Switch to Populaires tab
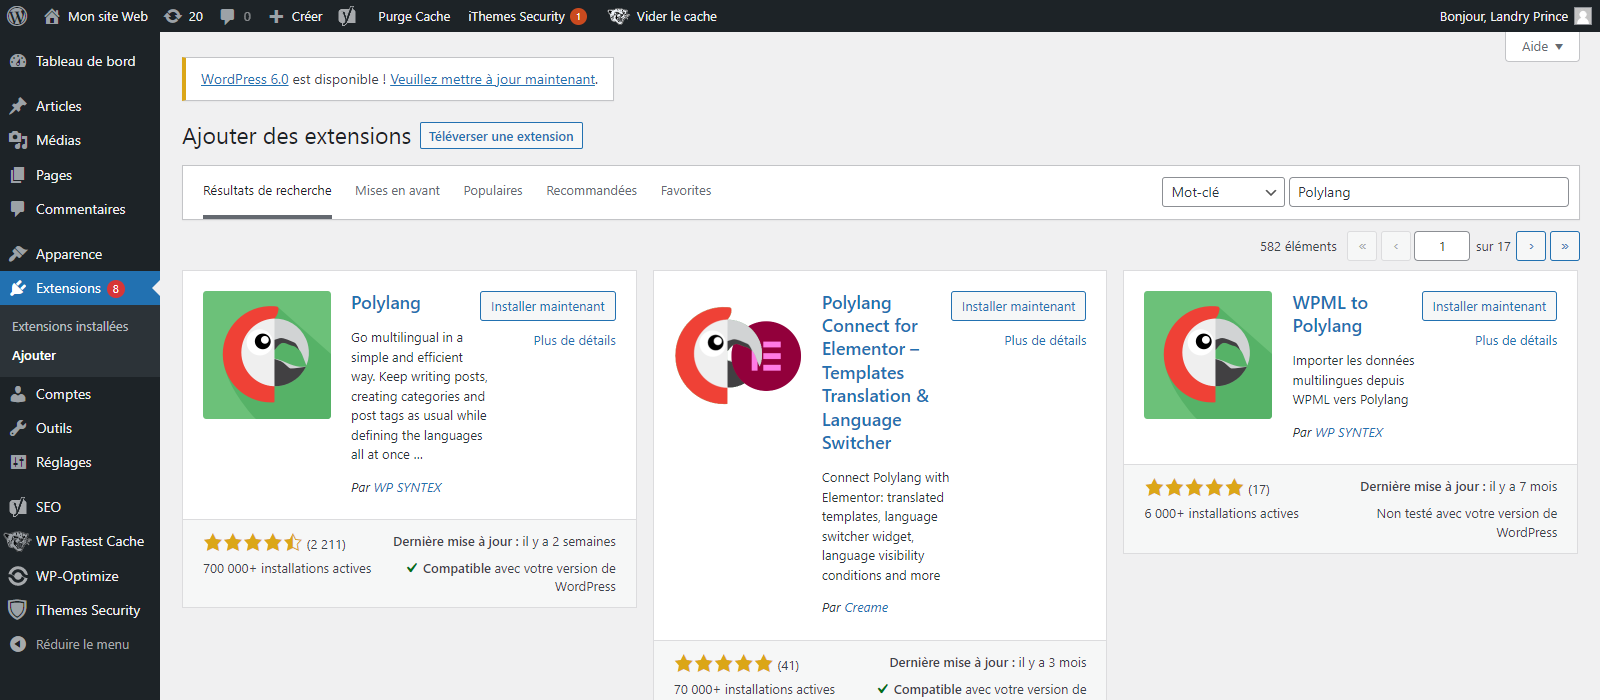The height and width of the screenshot is (700, 1600). click(493, 191)
